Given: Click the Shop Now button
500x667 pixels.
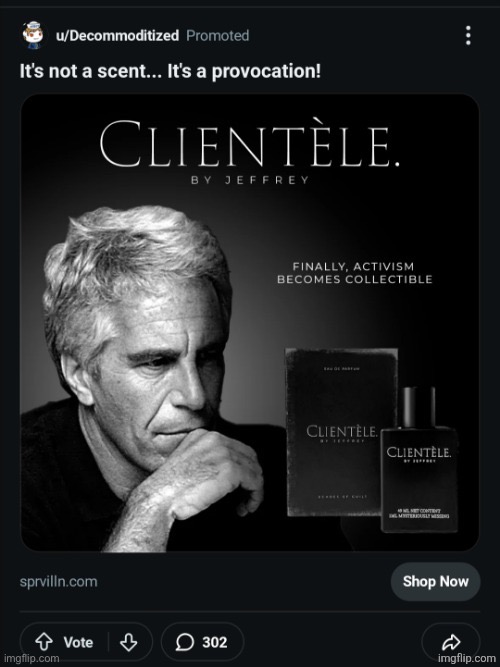Looking at the screenshot, I should click(435, 581).
